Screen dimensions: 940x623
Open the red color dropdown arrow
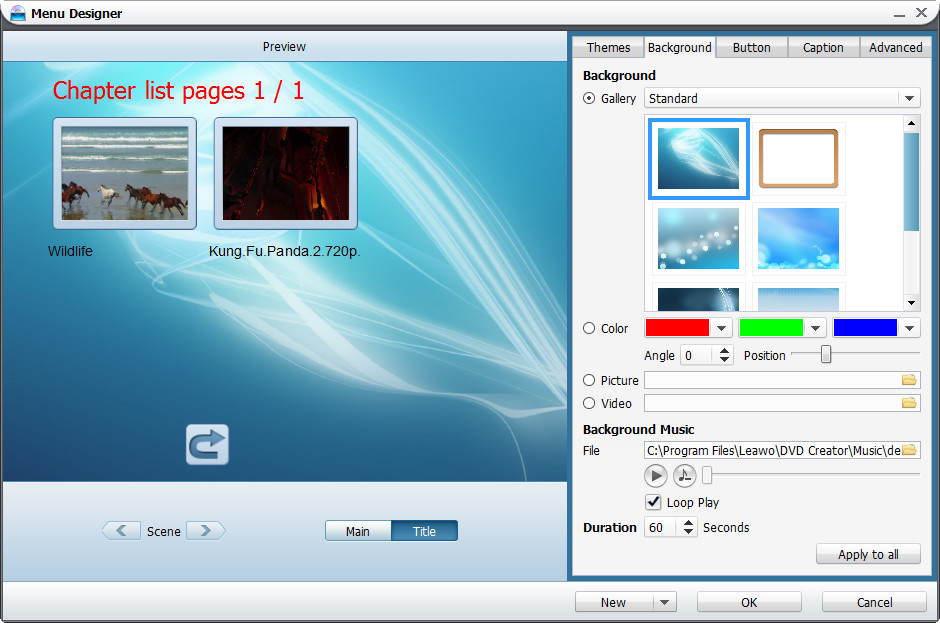pos(721,328)
